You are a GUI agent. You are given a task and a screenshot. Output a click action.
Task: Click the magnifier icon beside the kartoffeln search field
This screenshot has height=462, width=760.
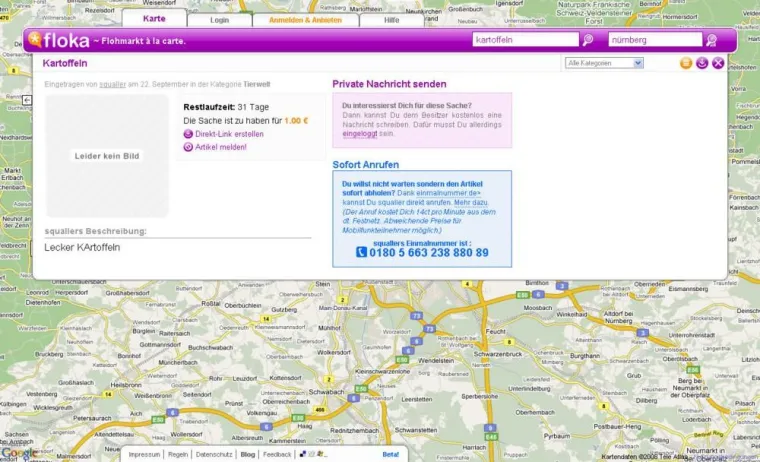587,40
